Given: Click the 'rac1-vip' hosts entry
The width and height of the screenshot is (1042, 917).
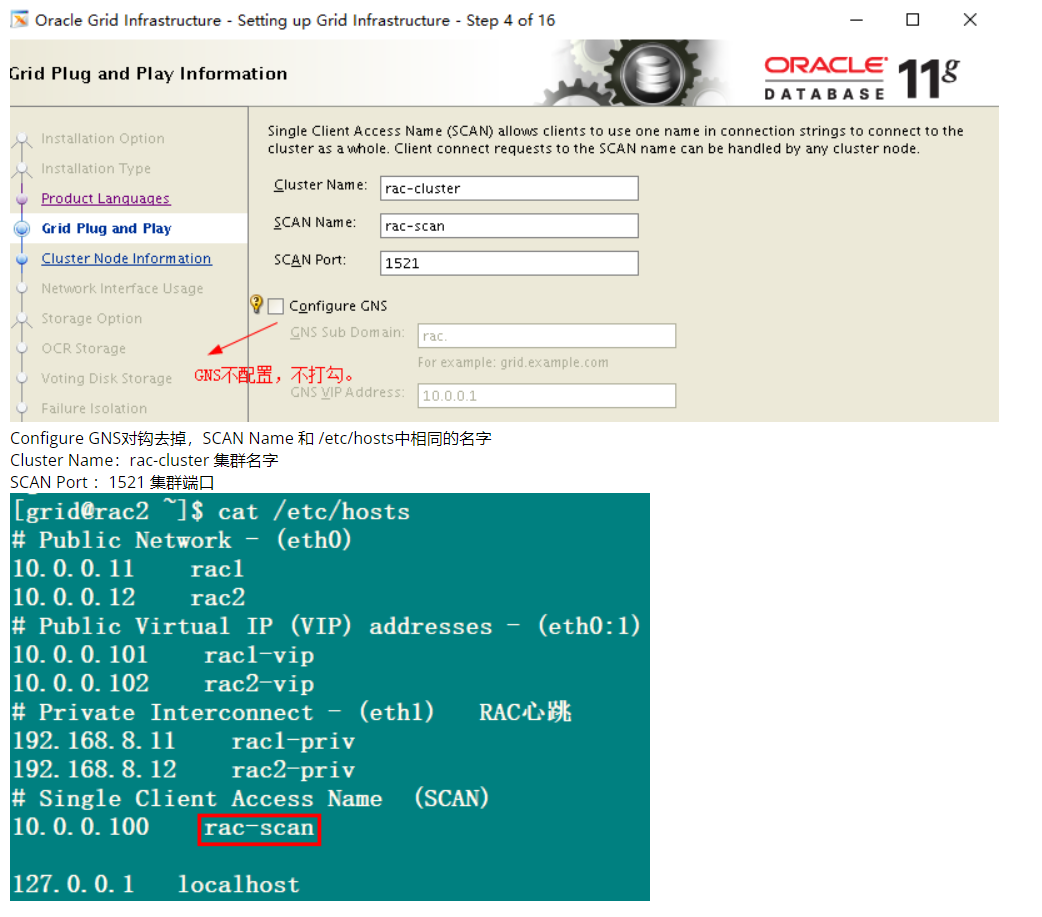Looking at the screenshot, I should tap(259, 655).
